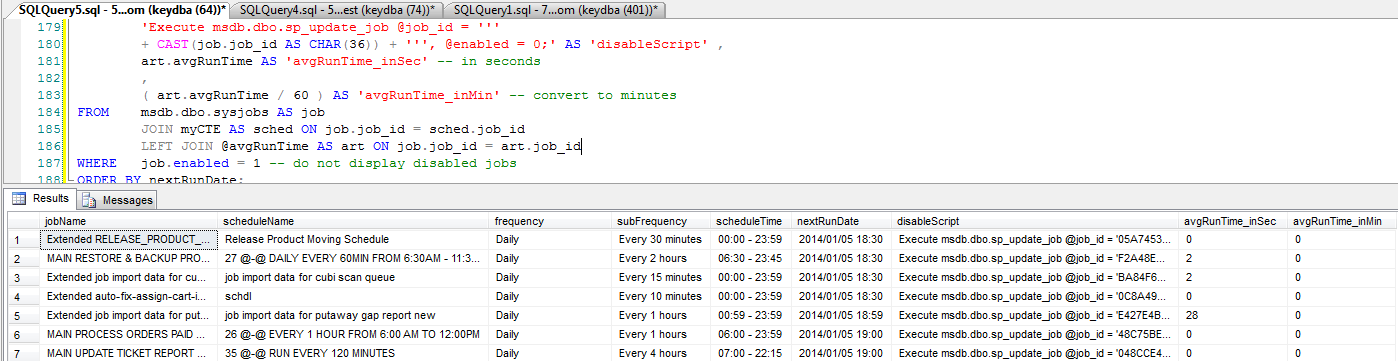Click the 'Every 15 minutes' cell
The height and width of the screenshot is (361, 1398).
661,278
